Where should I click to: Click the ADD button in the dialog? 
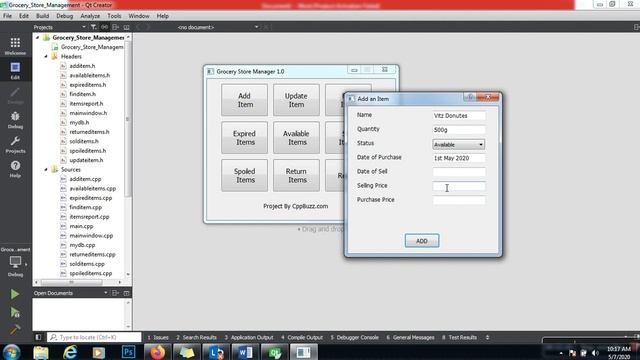(x=422, y=241)
